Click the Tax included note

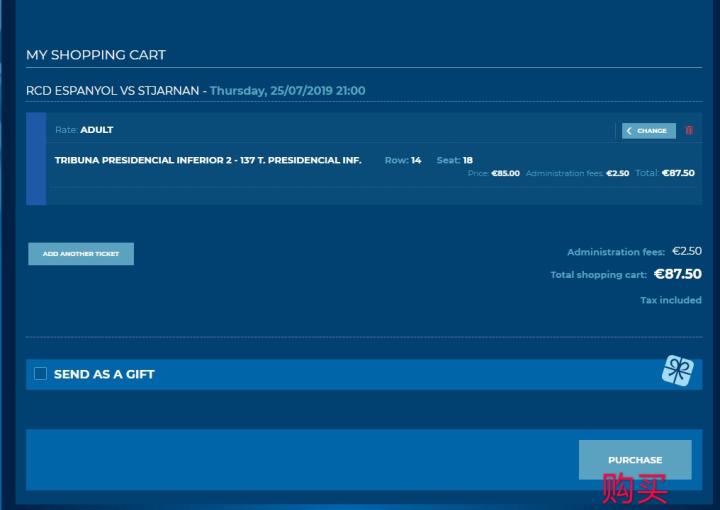click(670, 300)
